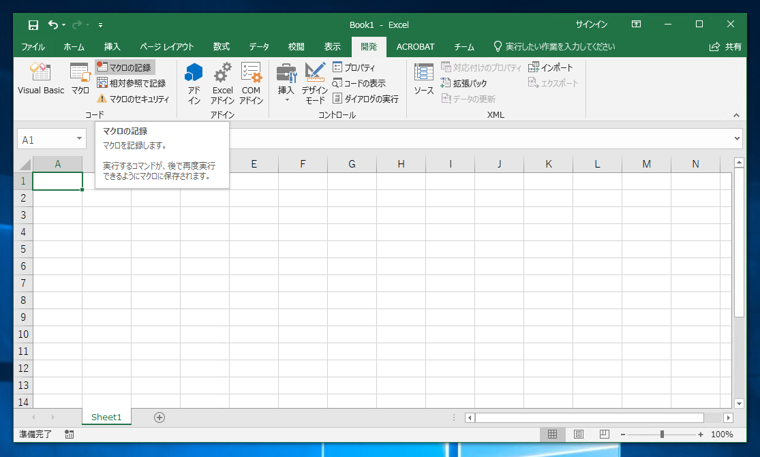The width and height of the screenshot is (760, 457).
Task: Select column H header
Action: [401, 164]
